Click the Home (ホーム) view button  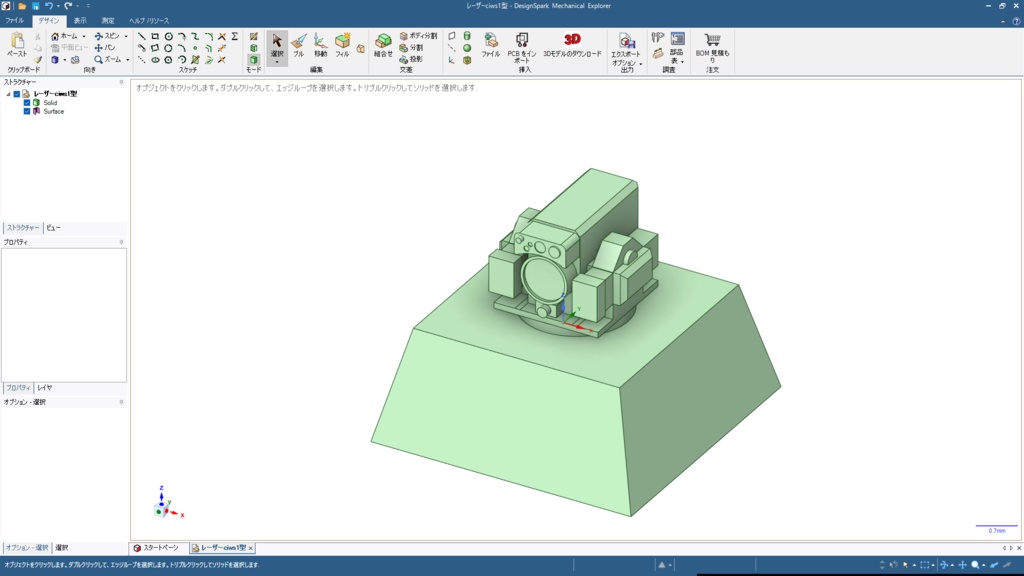64,36
